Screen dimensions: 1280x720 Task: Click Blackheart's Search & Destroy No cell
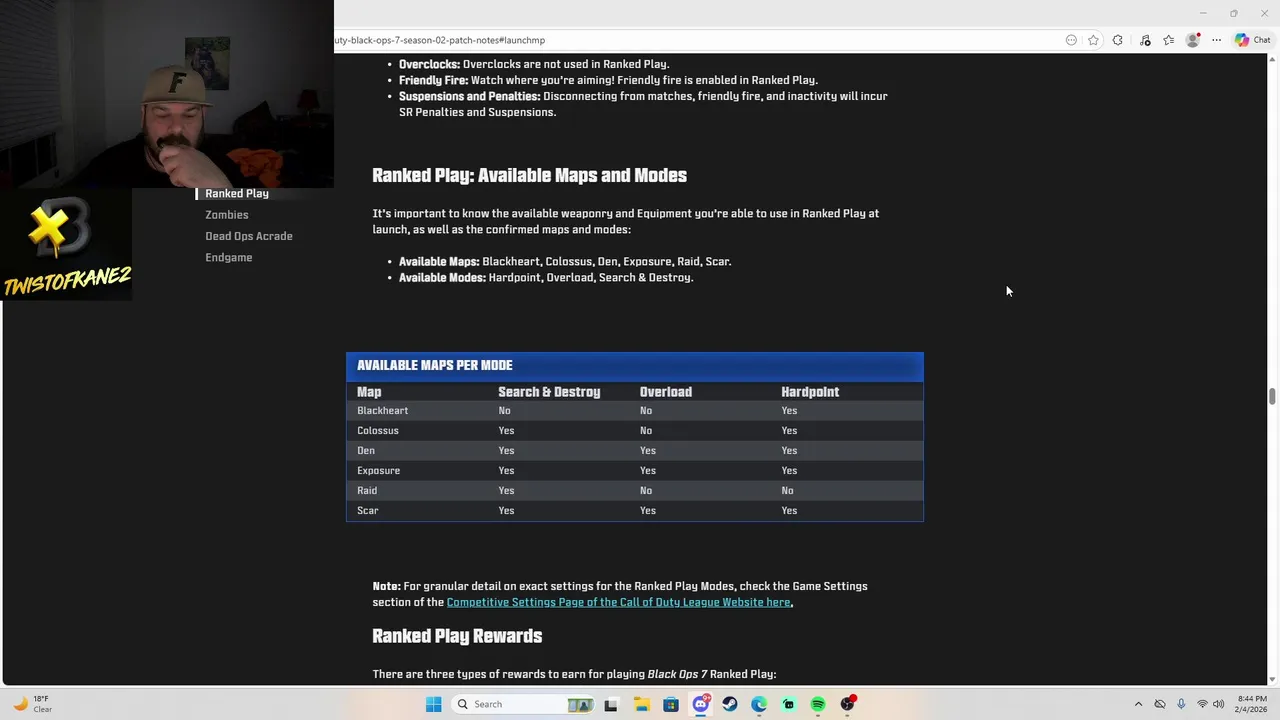(x=504, y=411)
